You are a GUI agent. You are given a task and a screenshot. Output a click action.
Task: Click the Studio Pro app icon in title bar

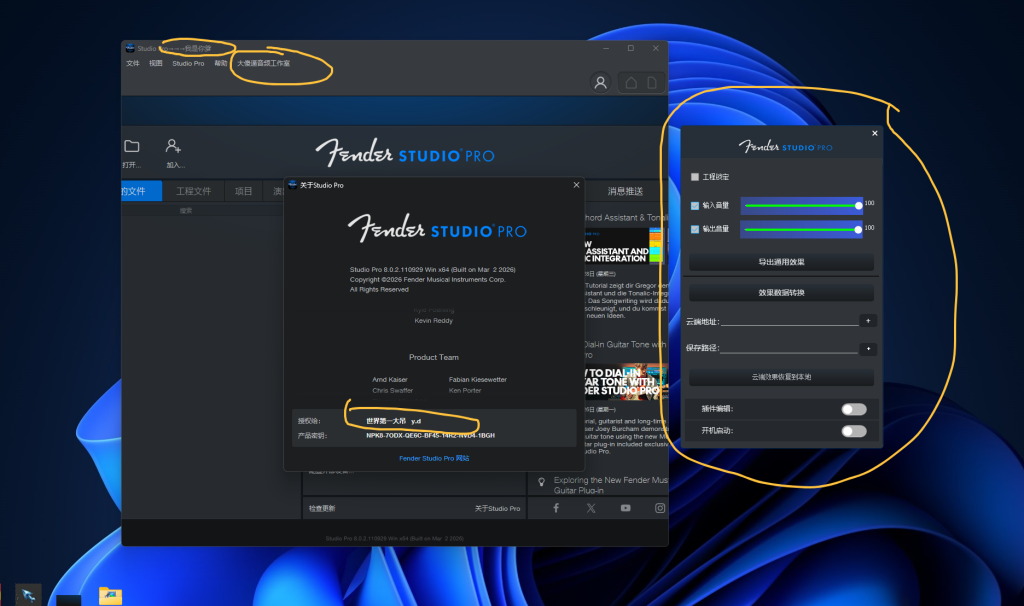pyautogui.click(x=130, y=48)
